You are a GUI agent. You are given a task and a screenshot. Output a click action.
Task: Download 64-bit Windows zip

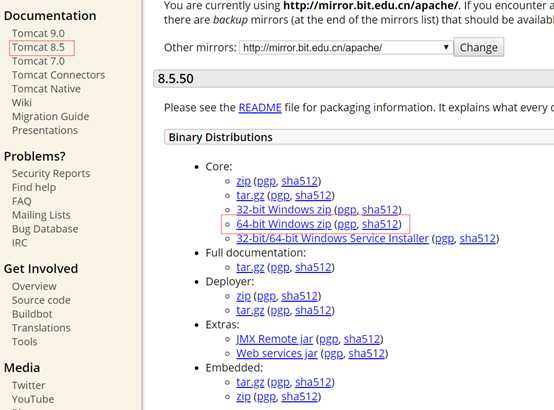pos(284,224)
